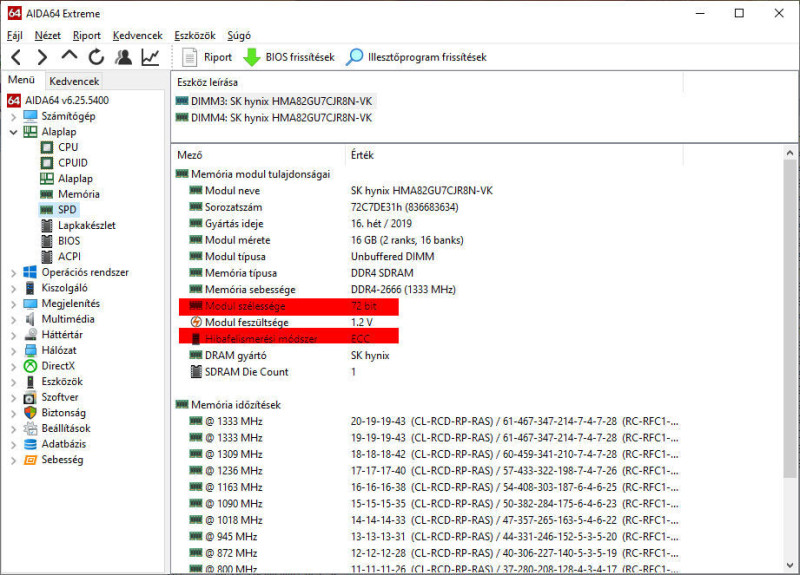Click the Lapkakészlet chipset icon
Screen dimensions: 800x575
pos(47,226)
